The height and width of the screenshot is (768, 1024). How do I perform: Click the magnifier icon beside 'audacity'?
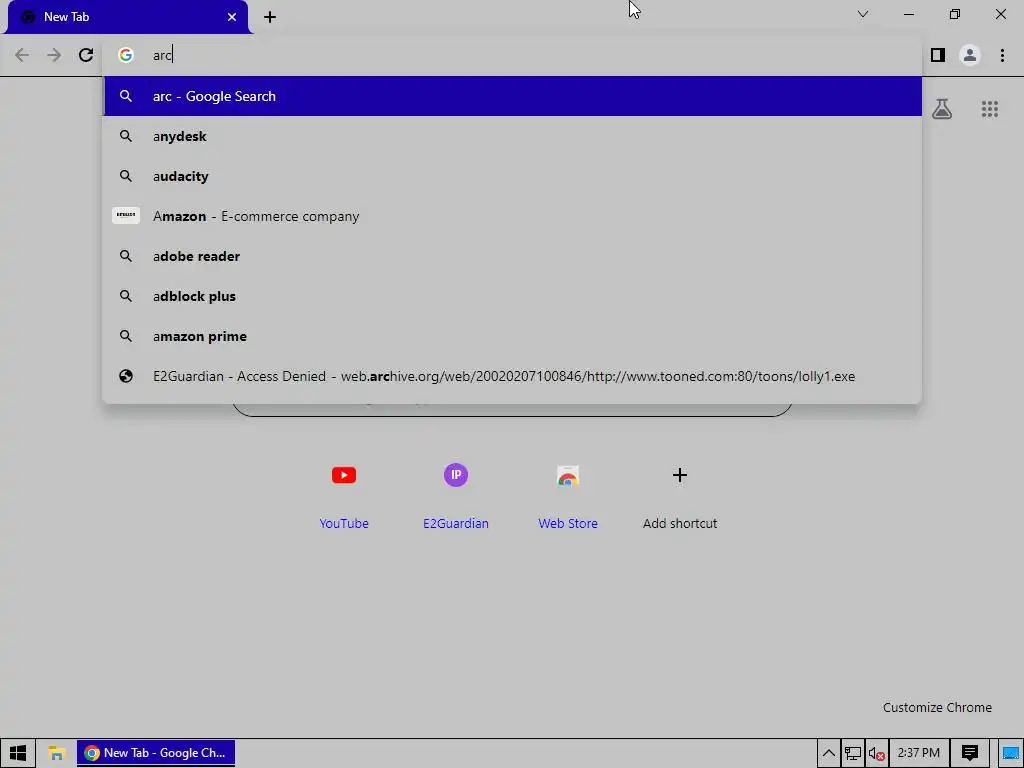tap(125, 176)
